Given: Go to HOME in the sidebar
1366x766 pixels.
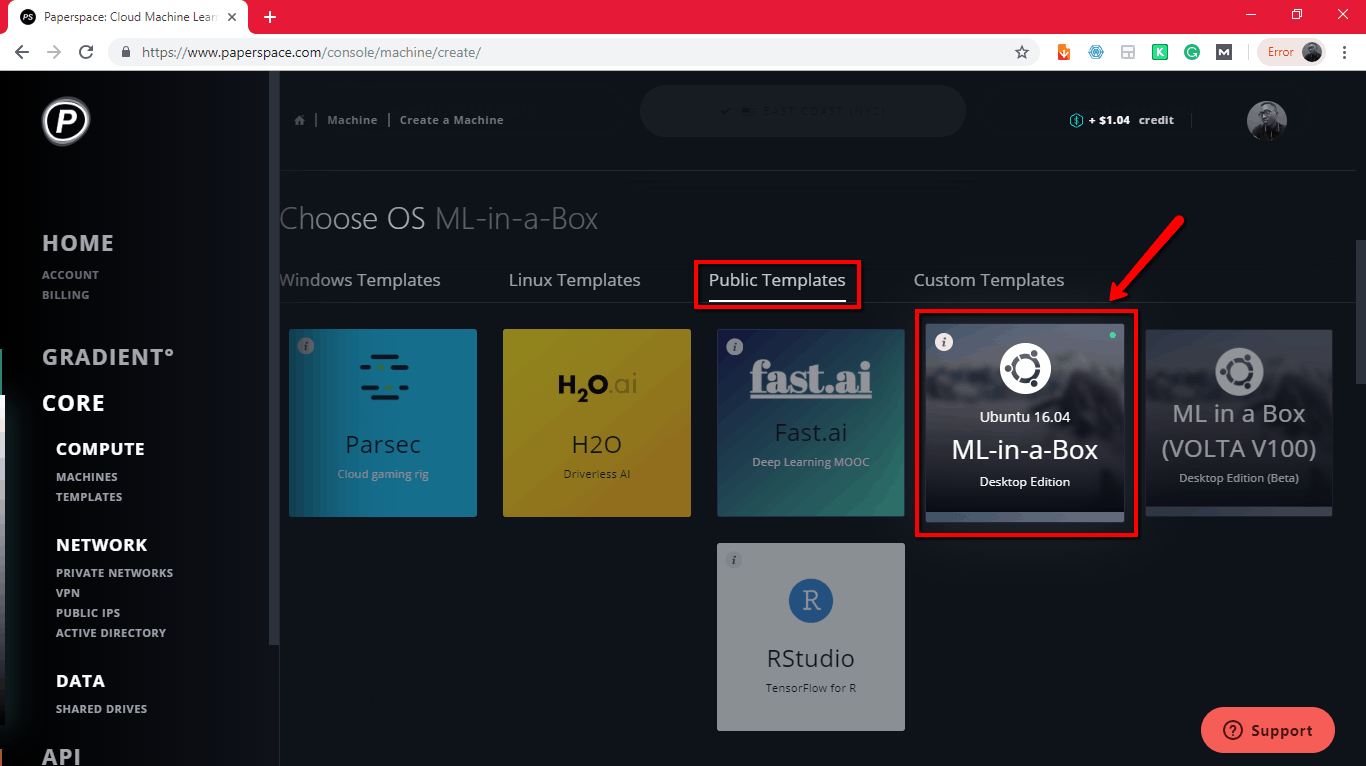Looking at the screenshot, I should (78, 243).
